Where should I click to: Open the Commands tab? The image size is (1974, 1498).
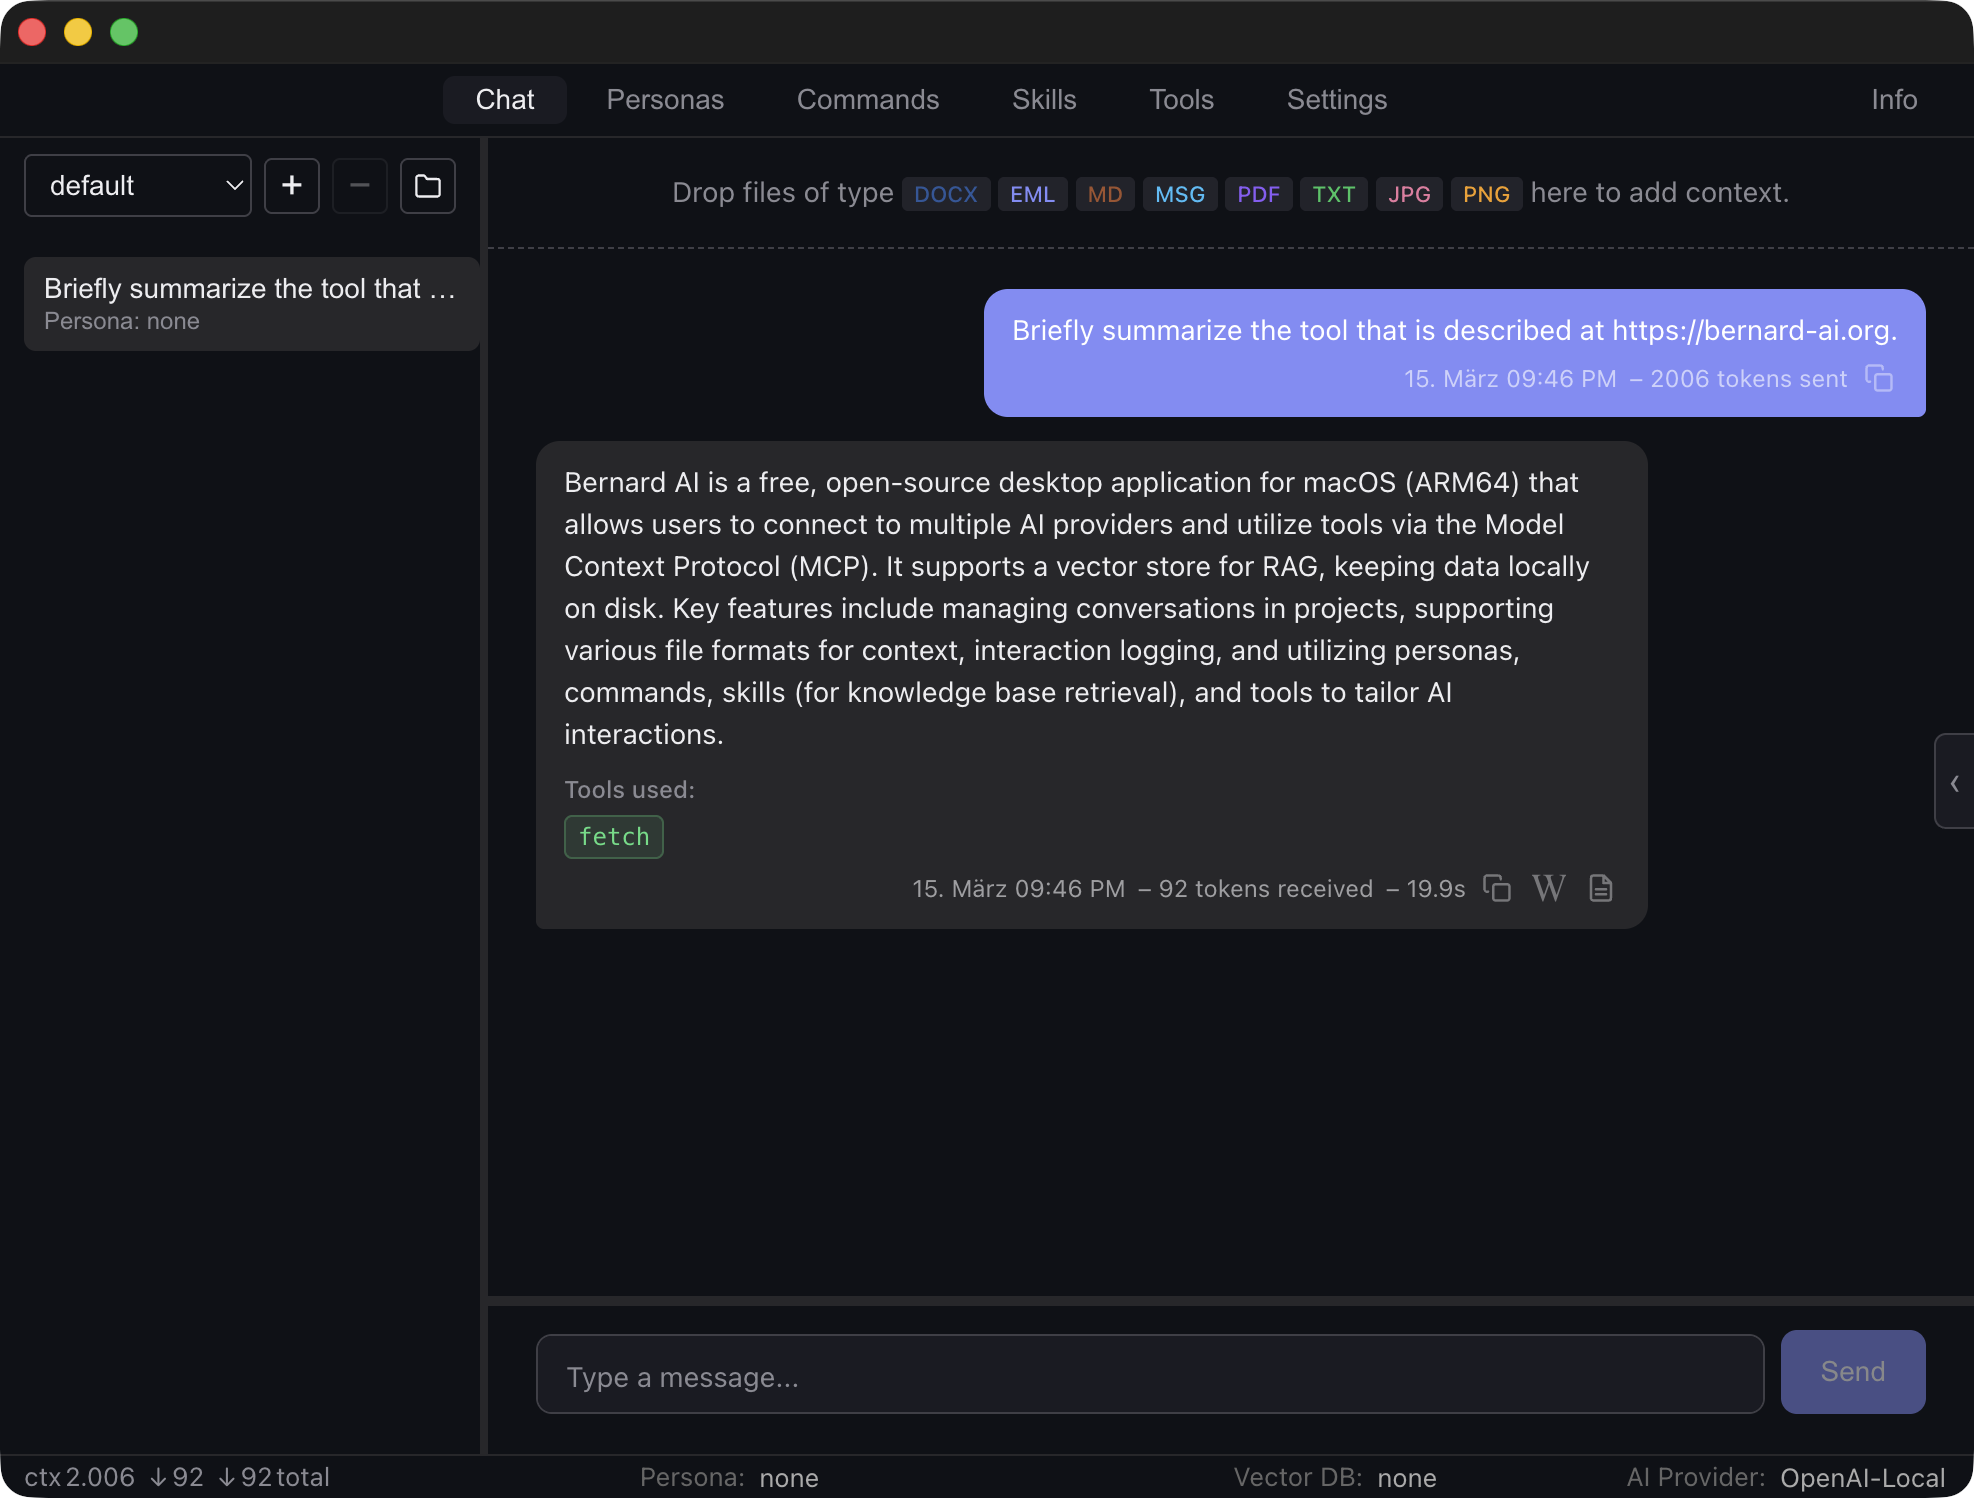pos(867,99)
